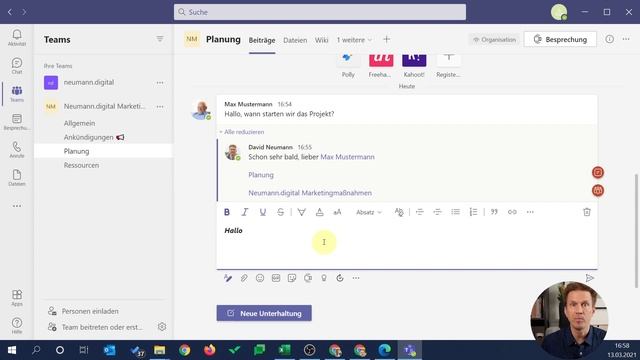The width and height of the screenshot is (640, 360).
Task: Open channel more options ellipsis
Action: tap(626, 39)
